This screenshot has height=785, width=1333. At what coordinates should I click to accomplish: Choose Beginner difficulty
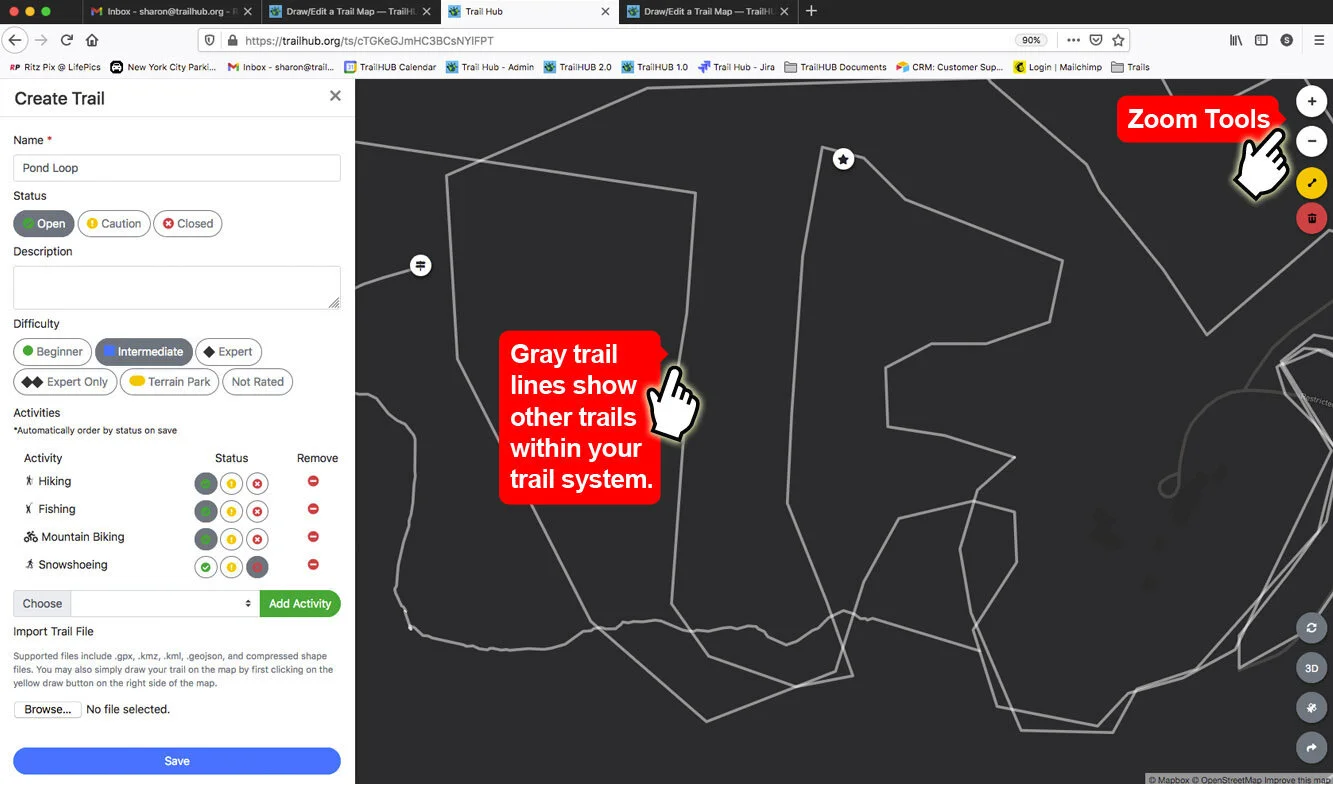[x=53, y=352]
